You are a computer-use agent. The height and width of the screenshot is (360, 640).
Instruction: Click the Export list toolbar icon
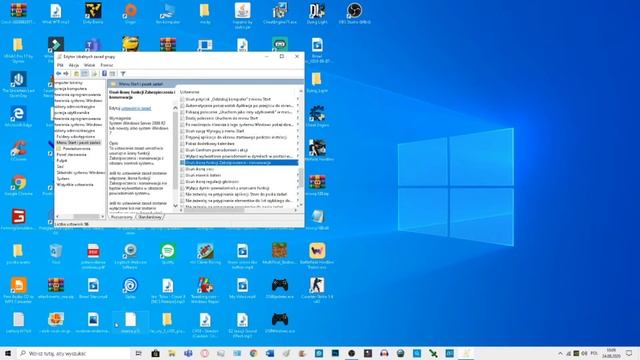click(94, 73)
